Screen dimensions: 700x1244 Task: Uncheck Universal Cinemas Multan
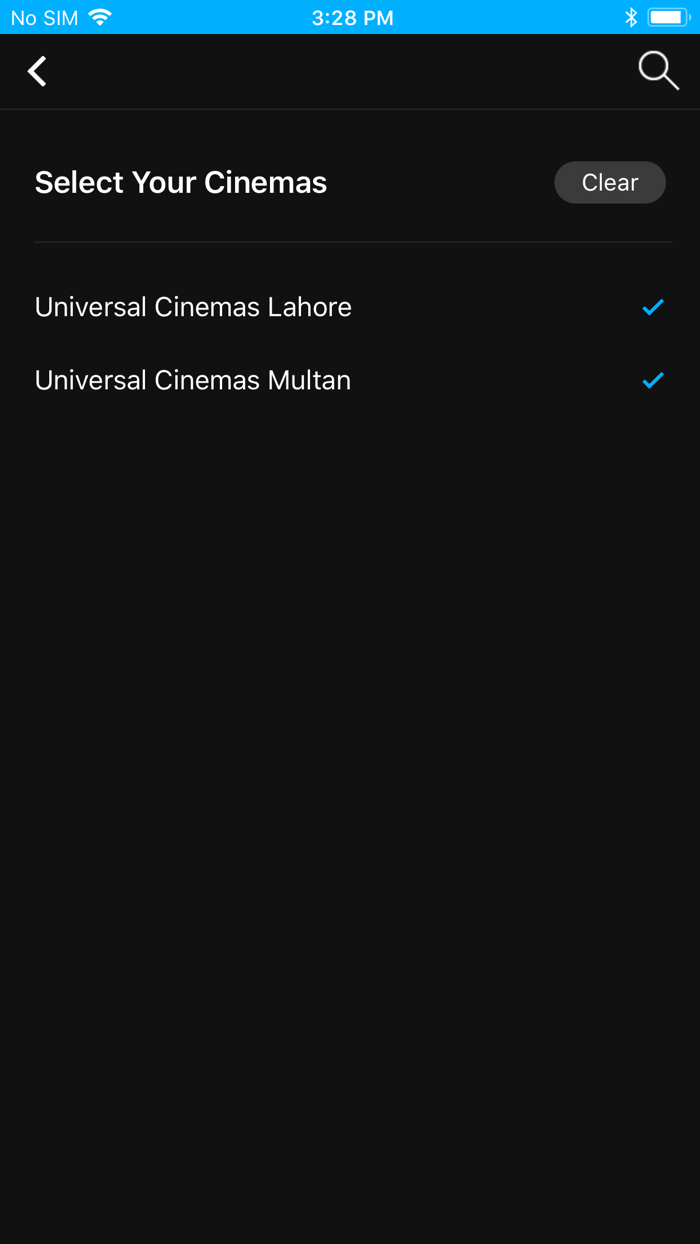[350, 380]
